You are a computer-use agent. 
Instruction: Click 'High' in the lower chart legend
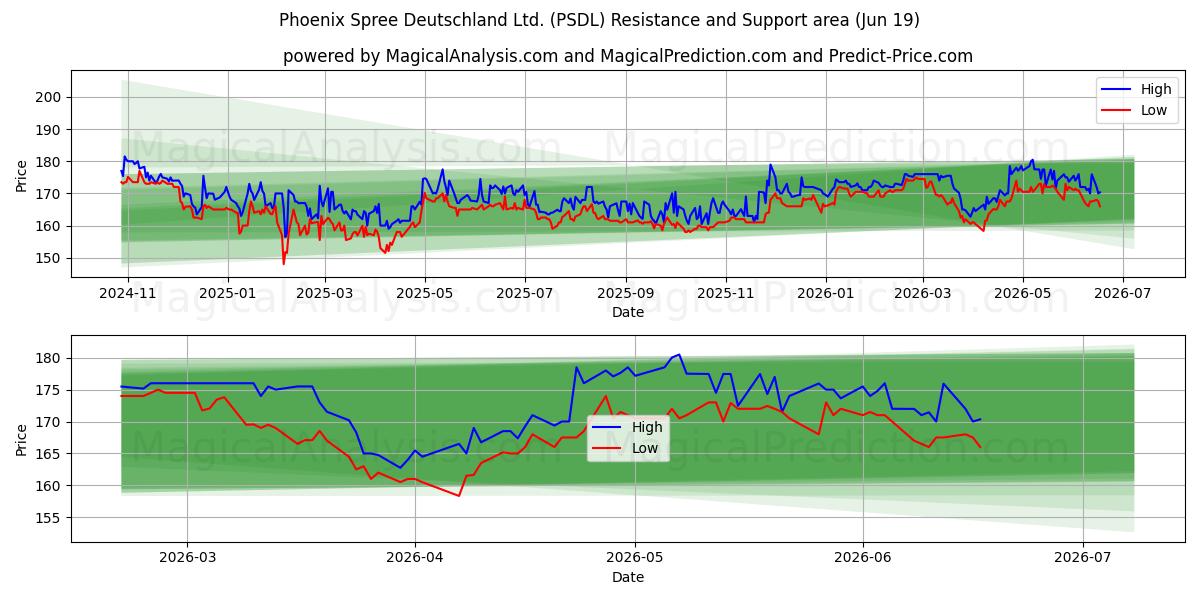(x=647, y=427)
